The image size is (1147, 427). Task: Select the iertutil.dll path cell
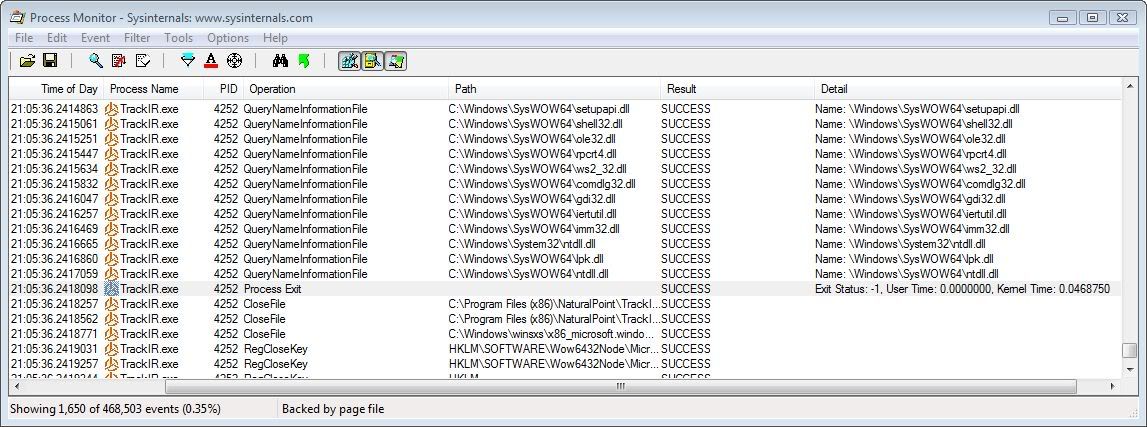533,214
